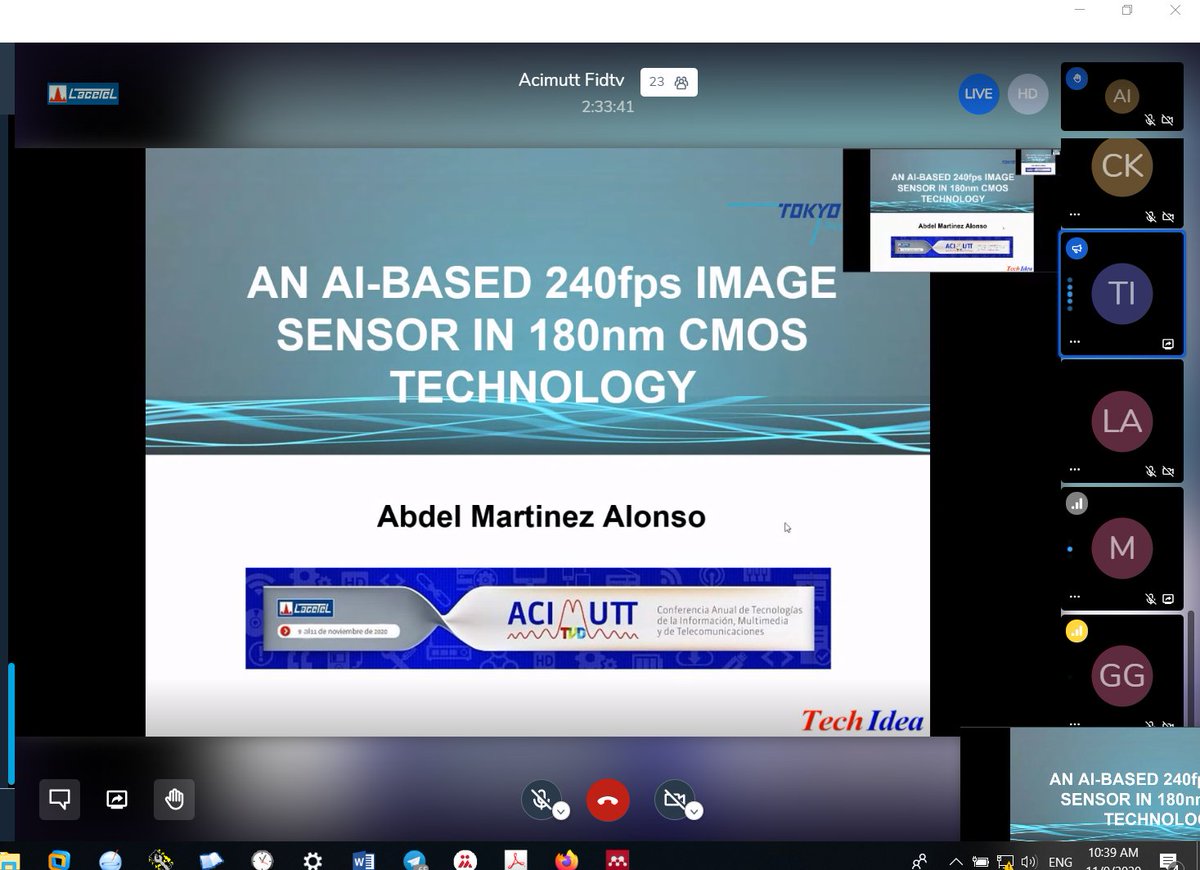The width and height of the screenshot is (1200, 870).
Task: Open more options for CK participant
Action: pyautogui.click(x=1075, y=215)
